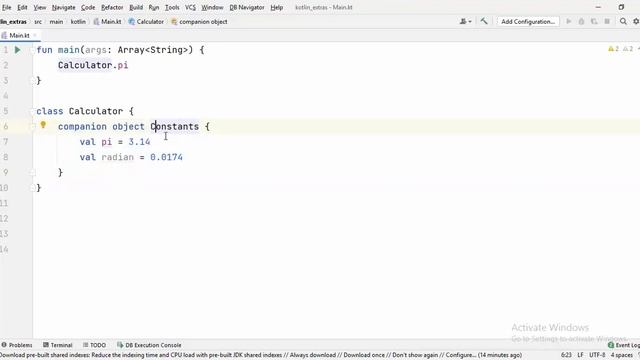The image size is (640, 360).
Task: Open the Build menu
Action: pyautogui.click(x=136, y=7)
